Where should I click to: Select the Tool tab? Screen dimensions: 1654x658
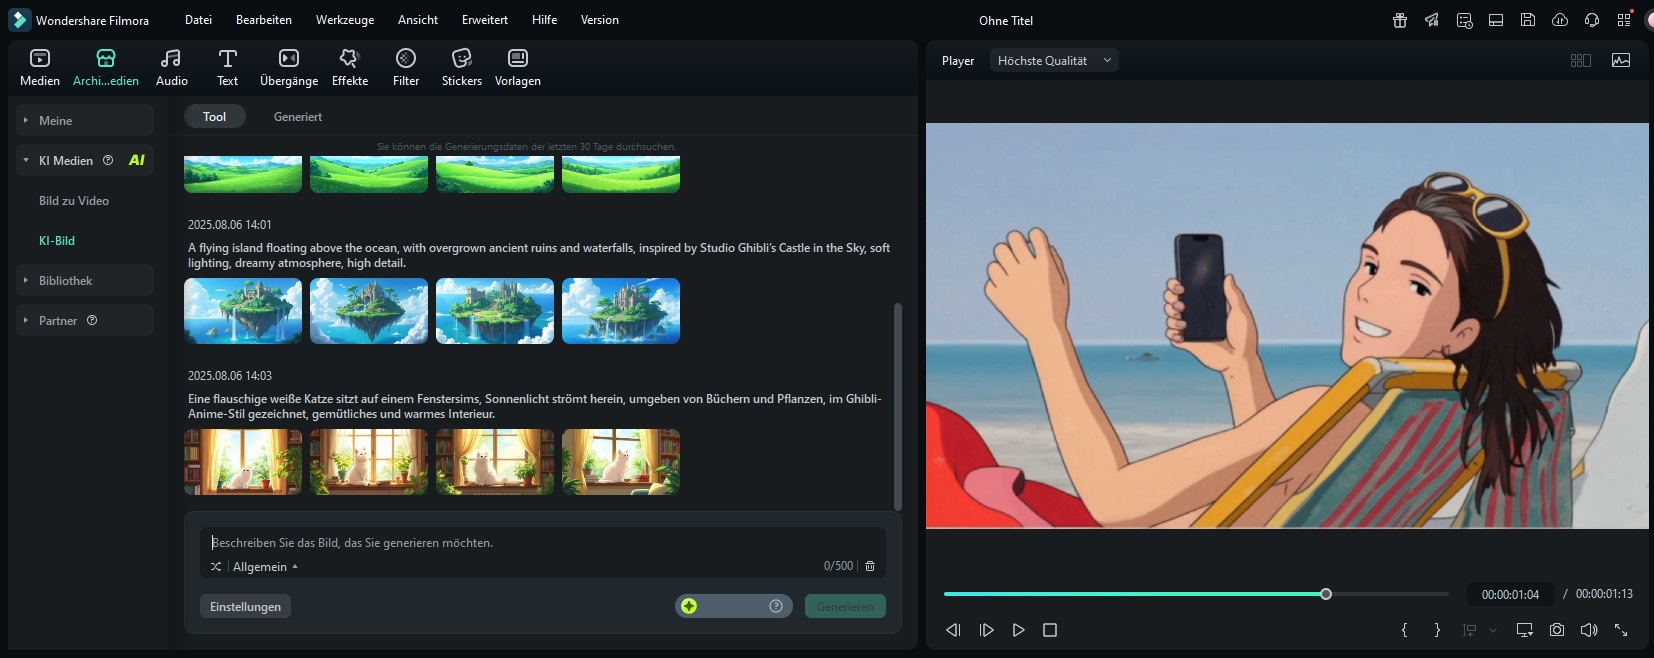[x=215, y=117]
